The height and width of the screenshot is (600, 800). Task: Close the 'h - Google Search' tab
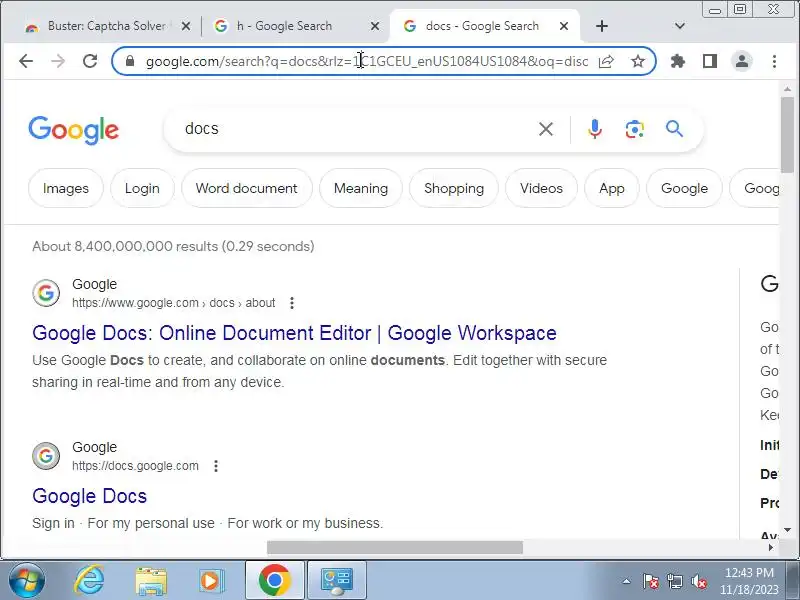pos(375,26)
